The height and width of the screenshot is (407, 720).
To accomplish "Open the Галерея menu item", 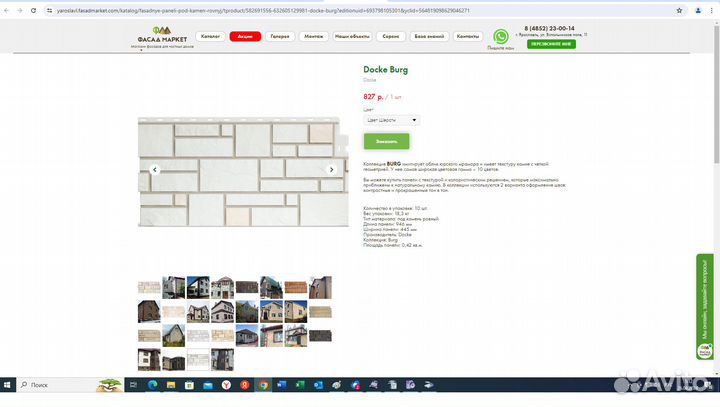I will (280, 36).
